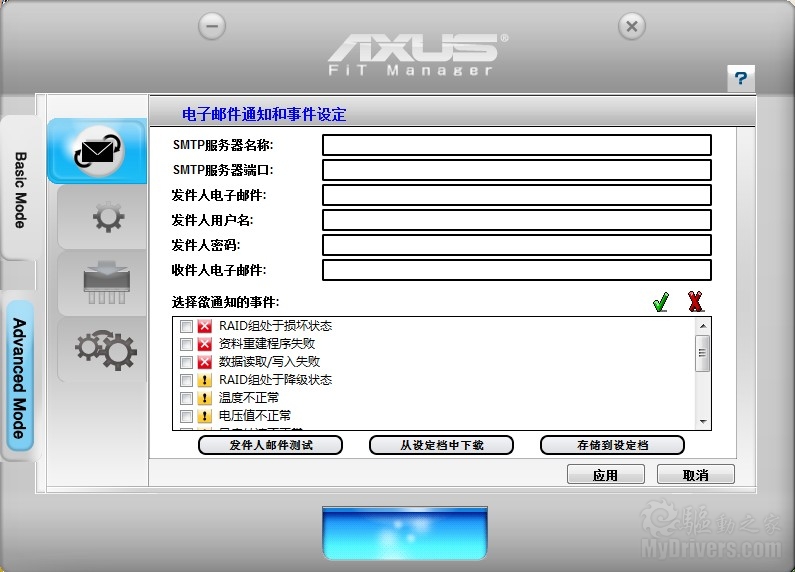Viewport: 795px width, 572px height.
Task: Open the email notification settings icon
Action: coord(96,151)
